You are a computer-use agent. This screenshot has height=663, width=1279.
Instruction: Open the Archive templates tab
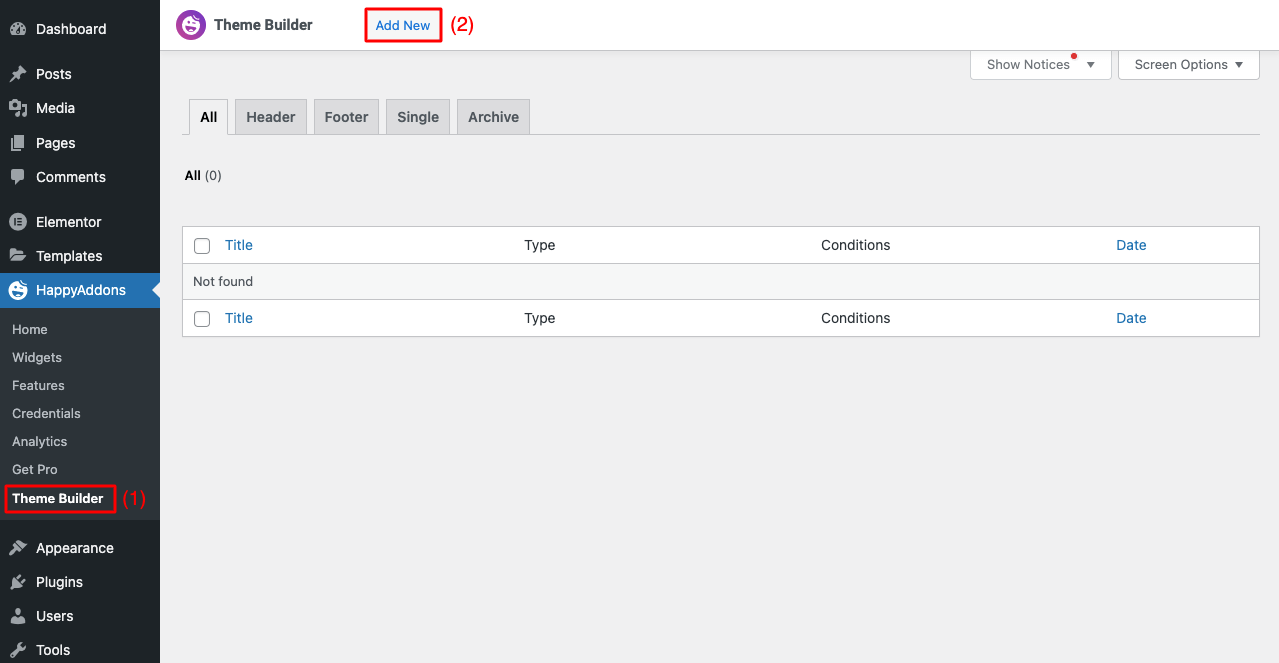point(493,117)
